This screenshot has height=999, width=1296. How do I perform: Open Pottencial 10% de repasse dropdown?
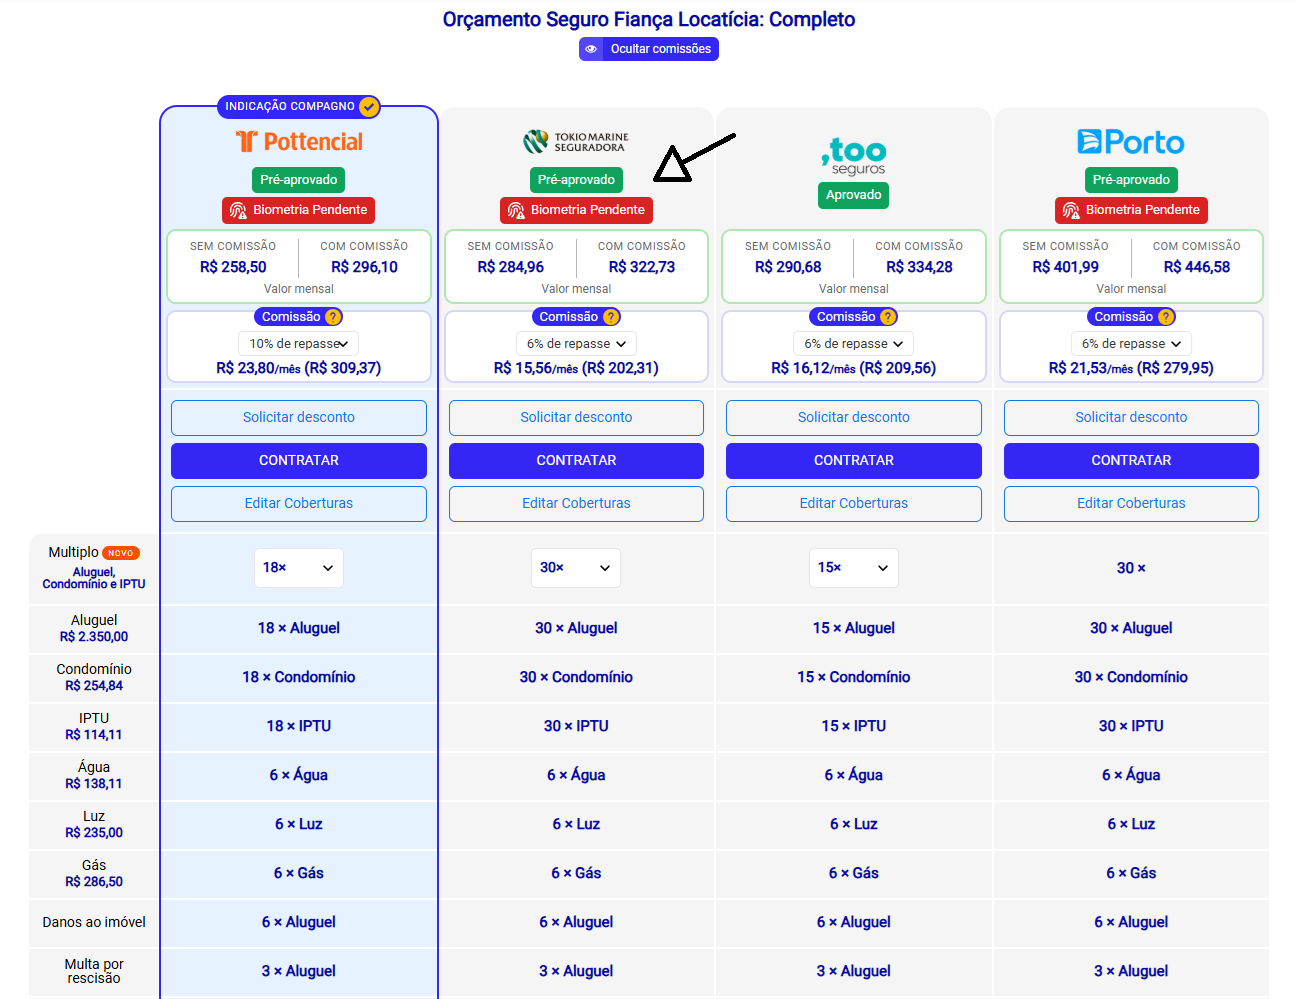[299, 344]
